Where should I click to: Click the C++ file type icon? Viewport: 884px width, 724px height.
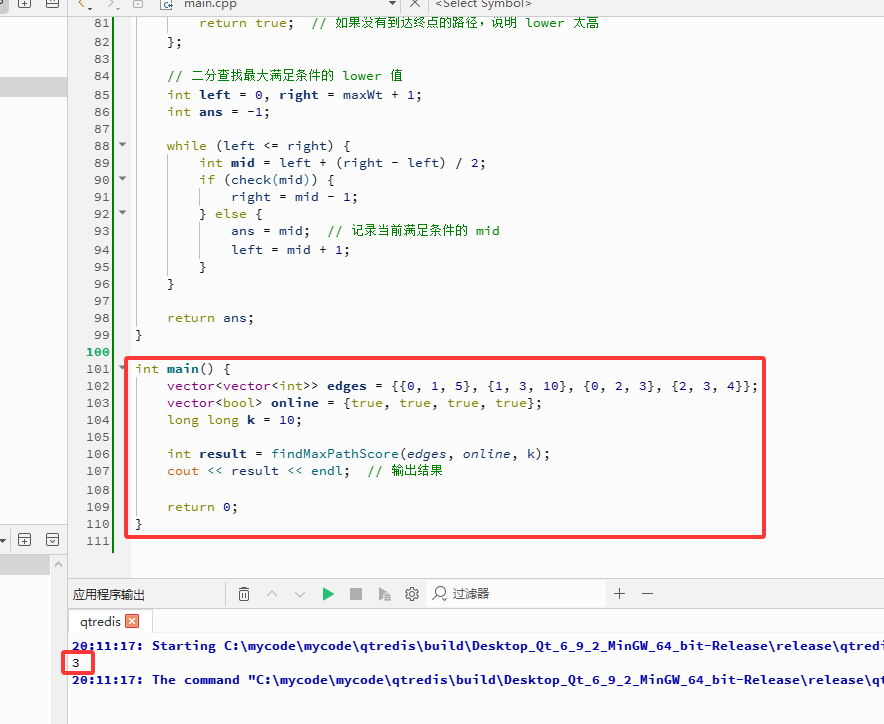pyautogui.click(x=166, y=5)
